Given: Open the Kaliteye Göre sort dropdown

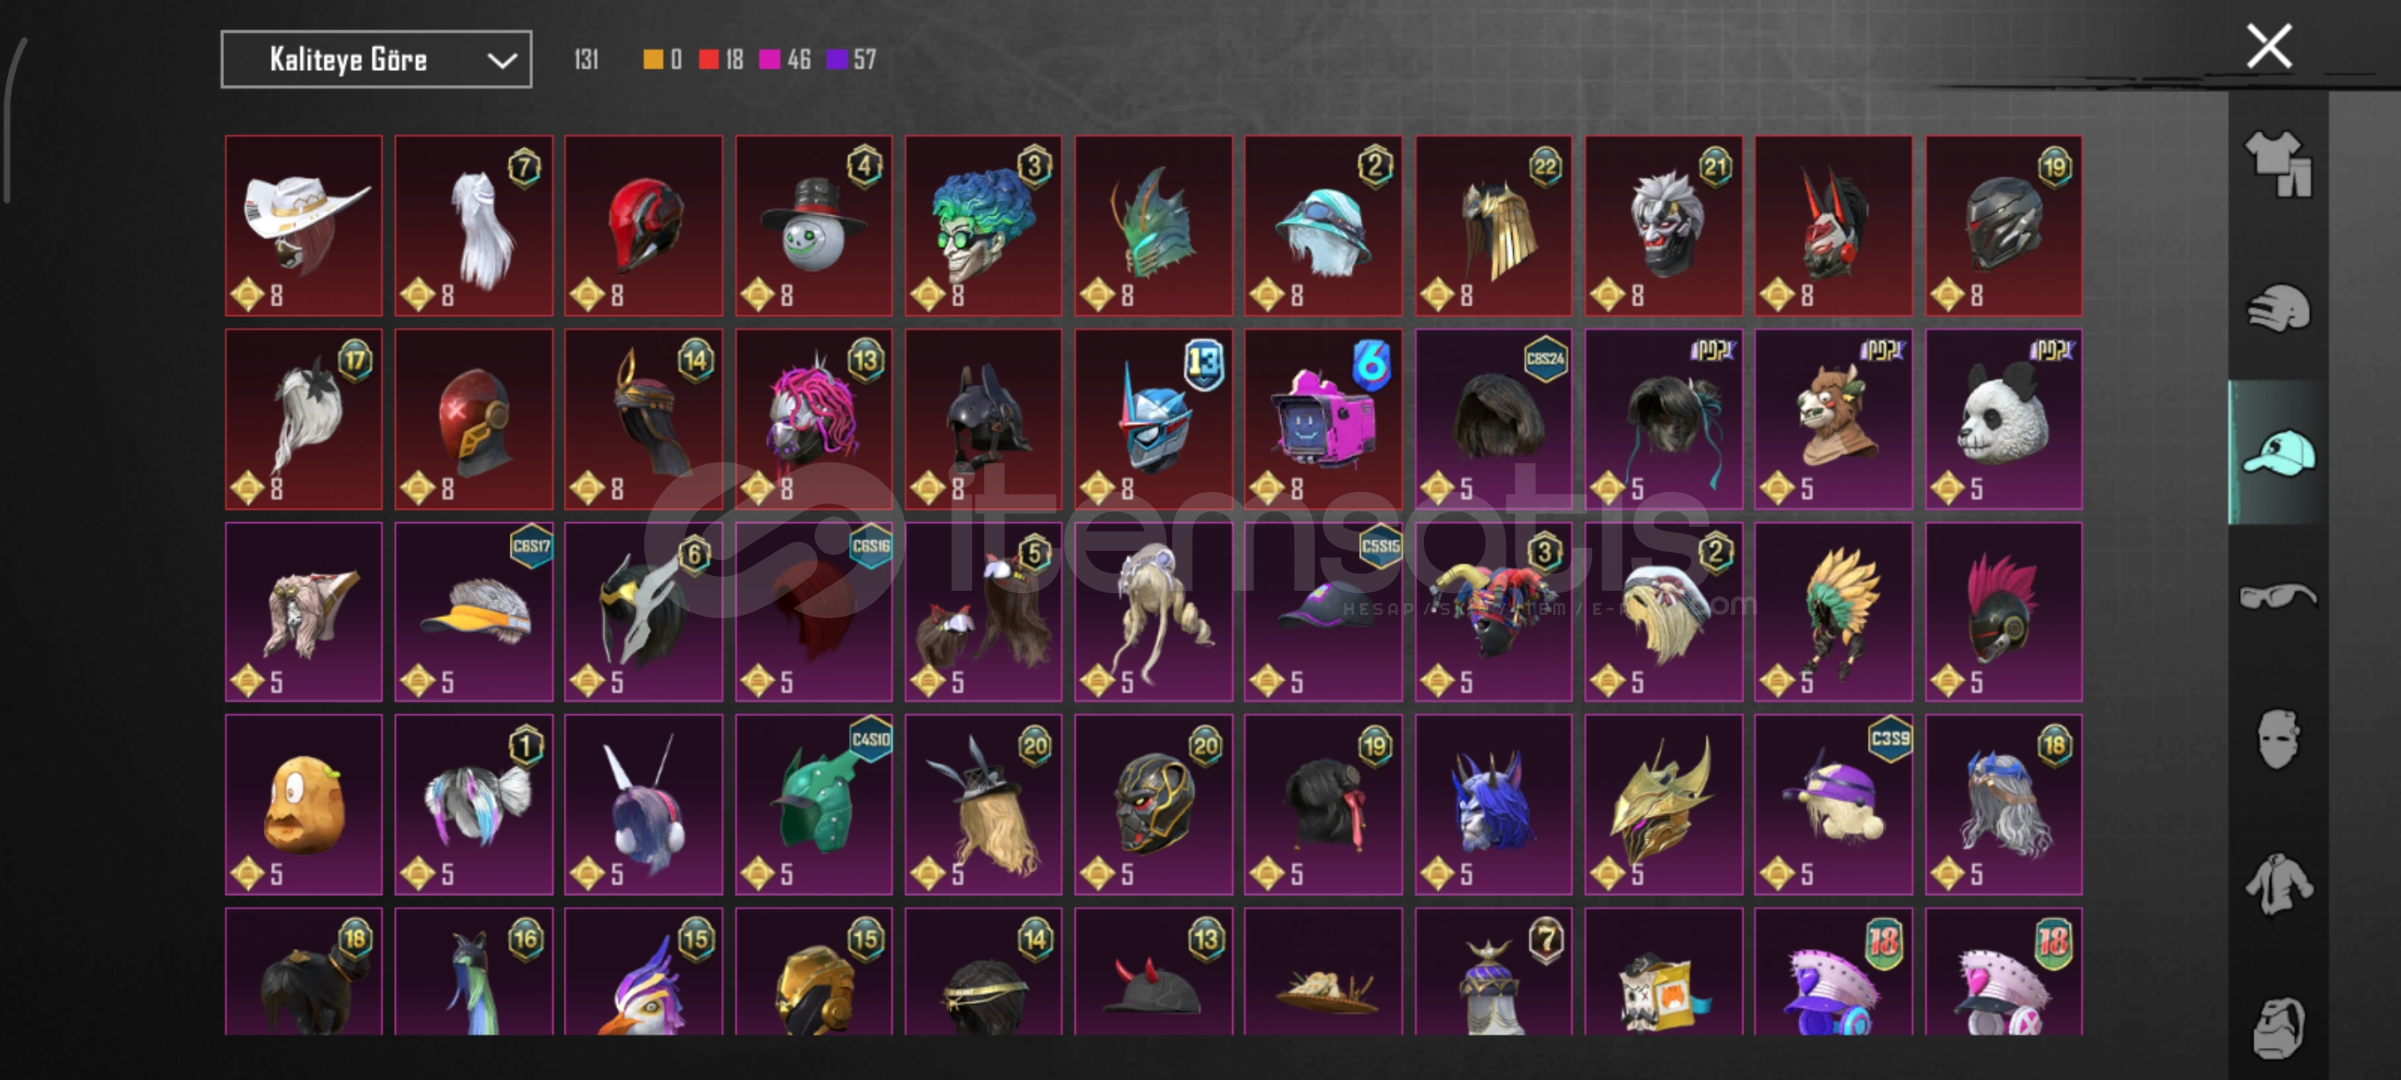Looking at the screenshot, I should [x=376, y=60].
